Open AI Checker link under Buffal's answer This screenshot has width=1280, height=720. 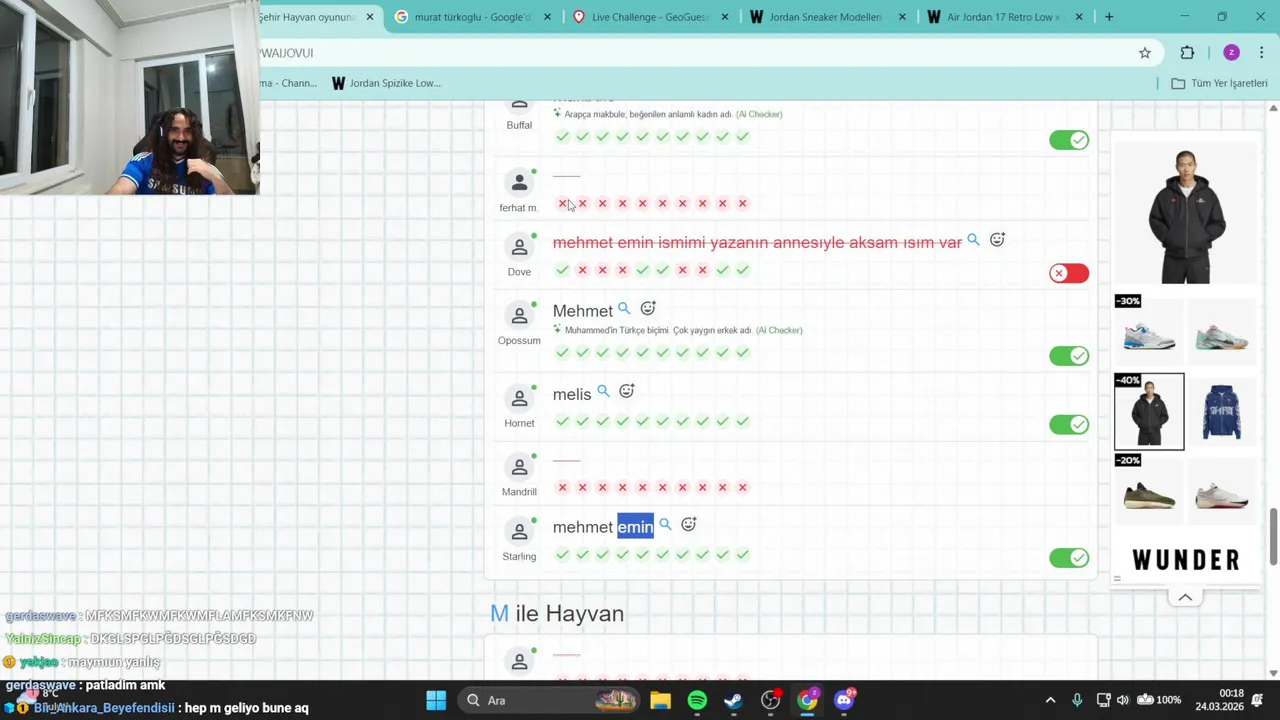pos(759,114)
